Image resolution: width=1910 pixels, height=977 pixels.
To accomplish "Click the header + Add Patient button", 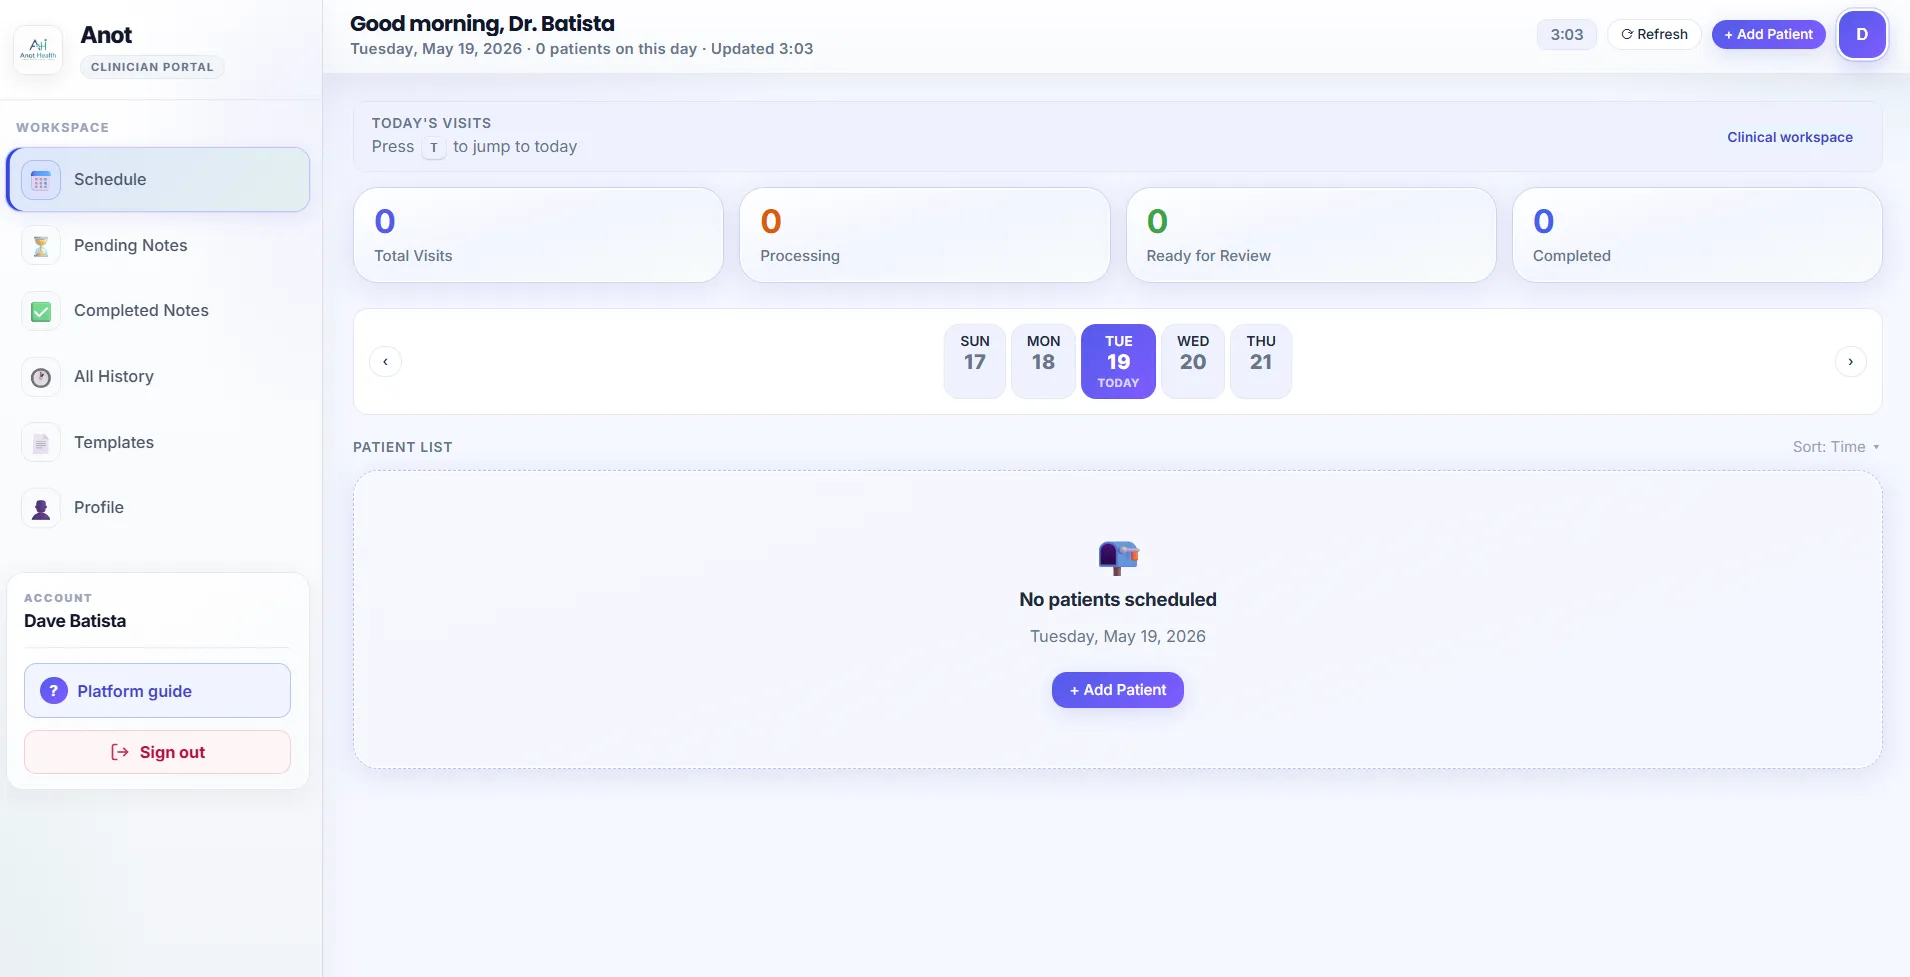I will [1768, 35].
